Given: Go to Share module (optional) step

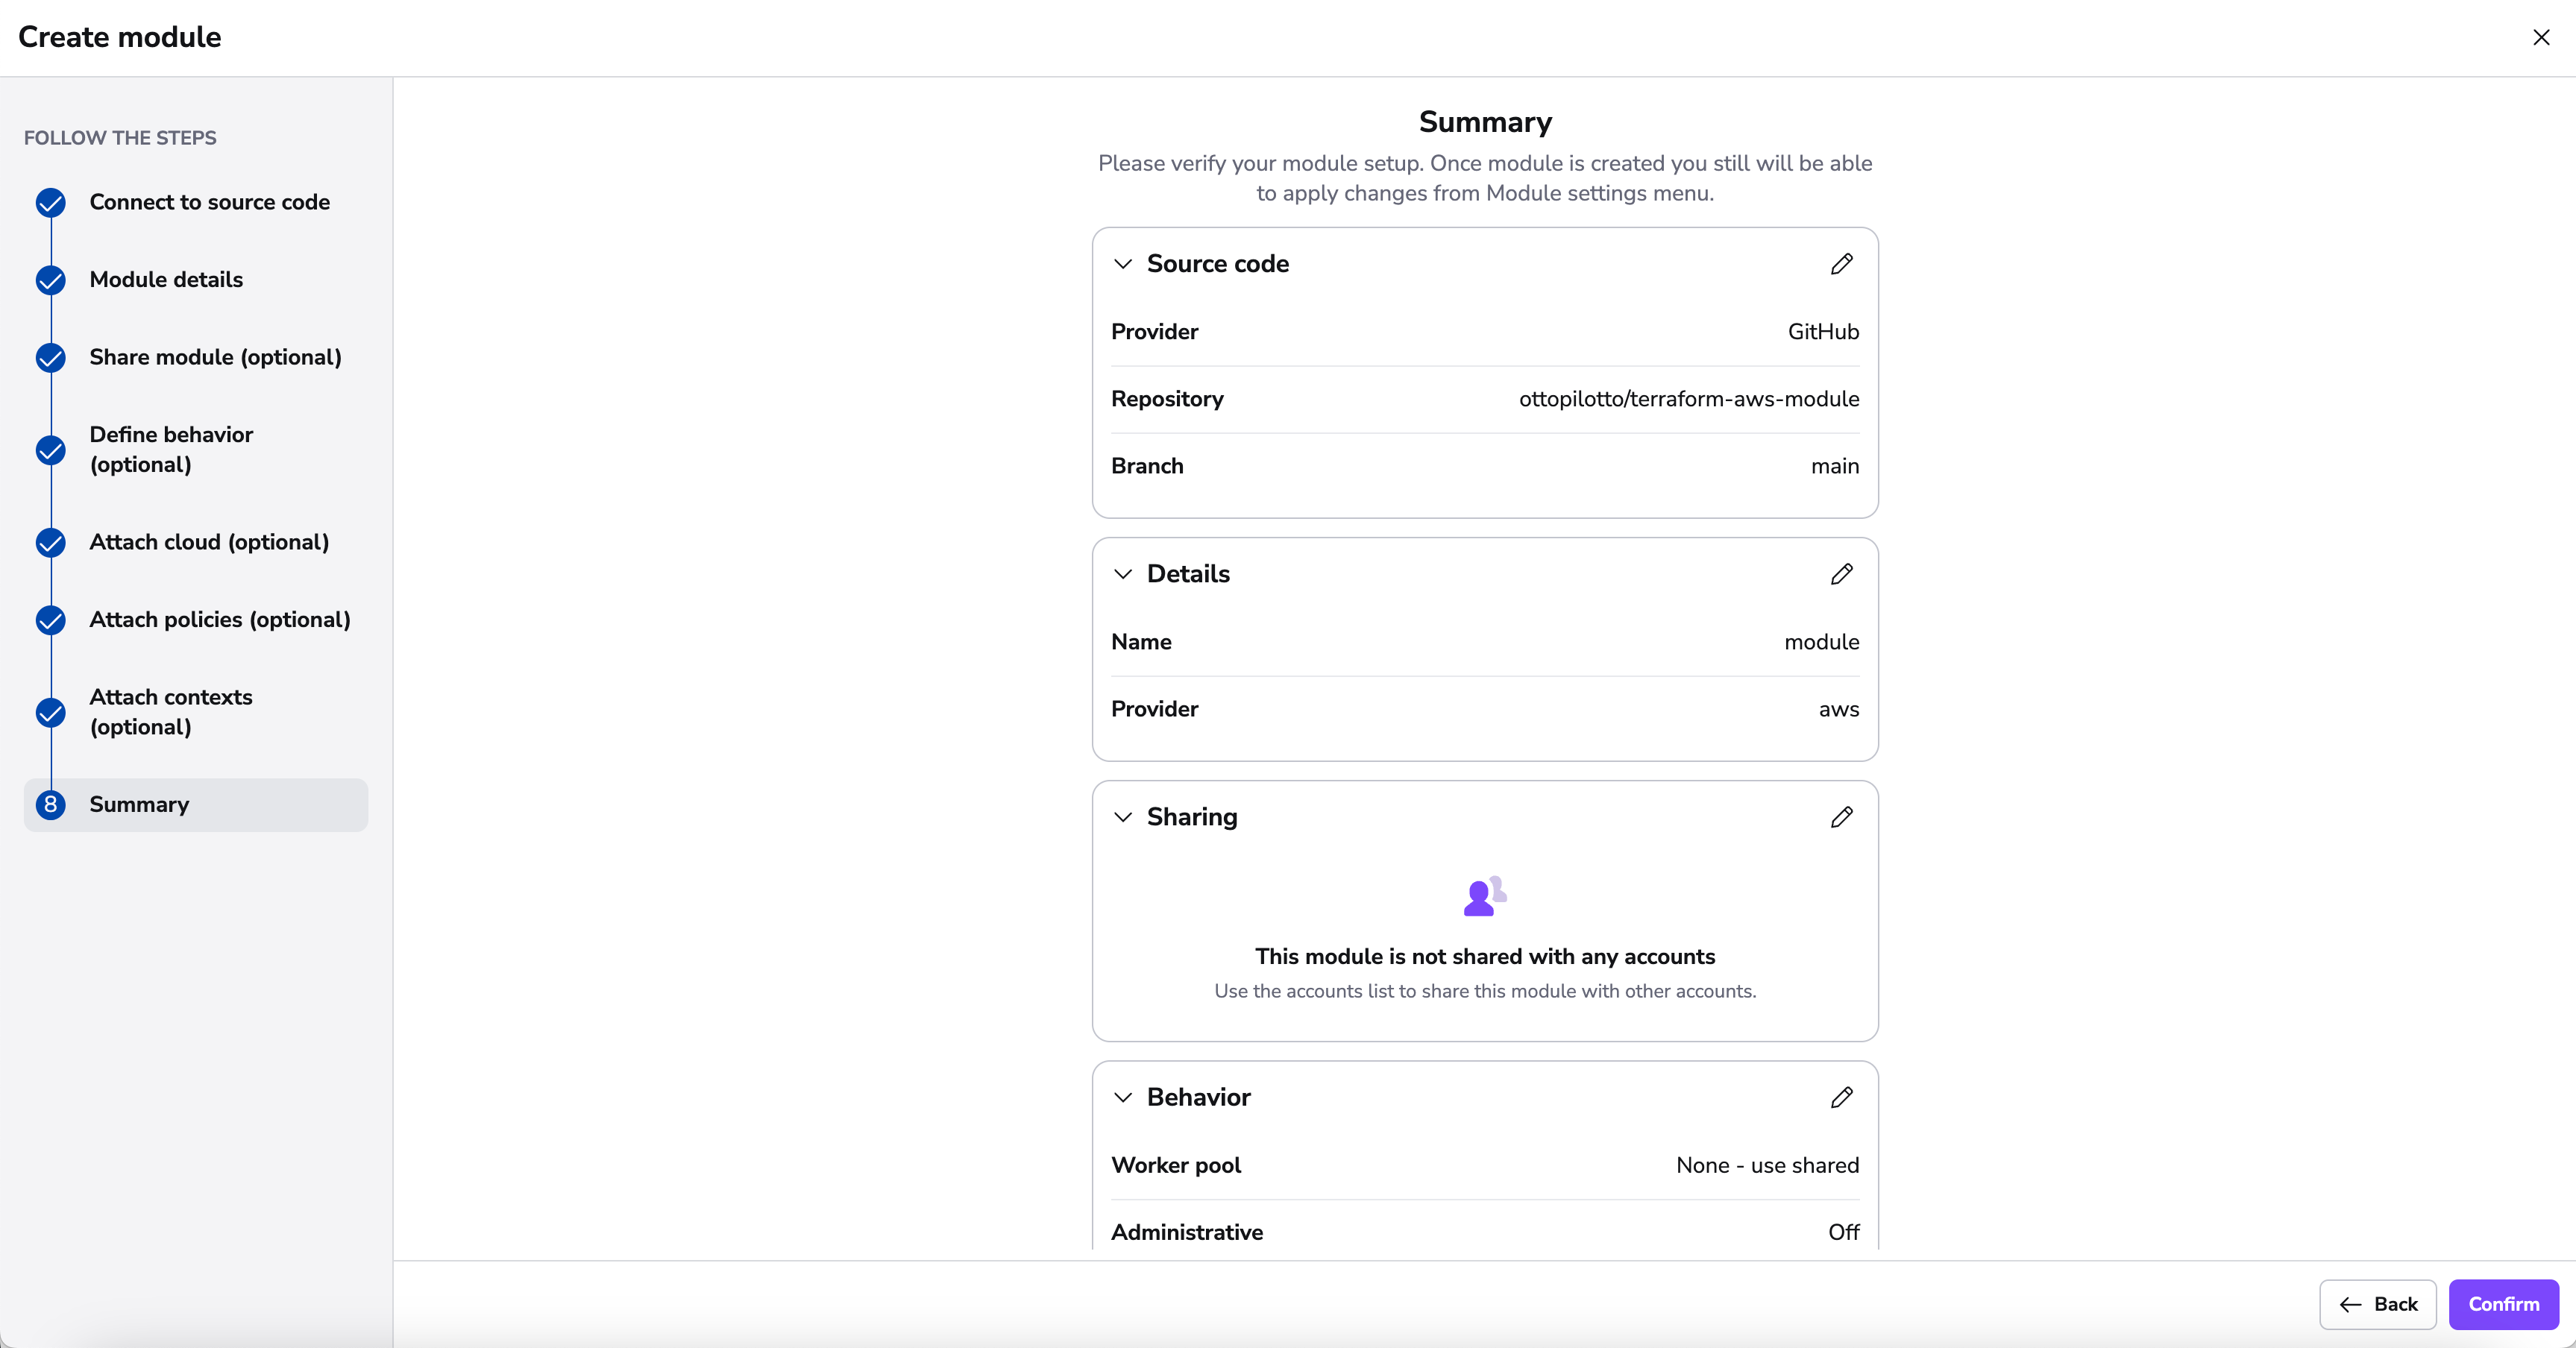Looking at the screenshot, I should pos(215,357).
